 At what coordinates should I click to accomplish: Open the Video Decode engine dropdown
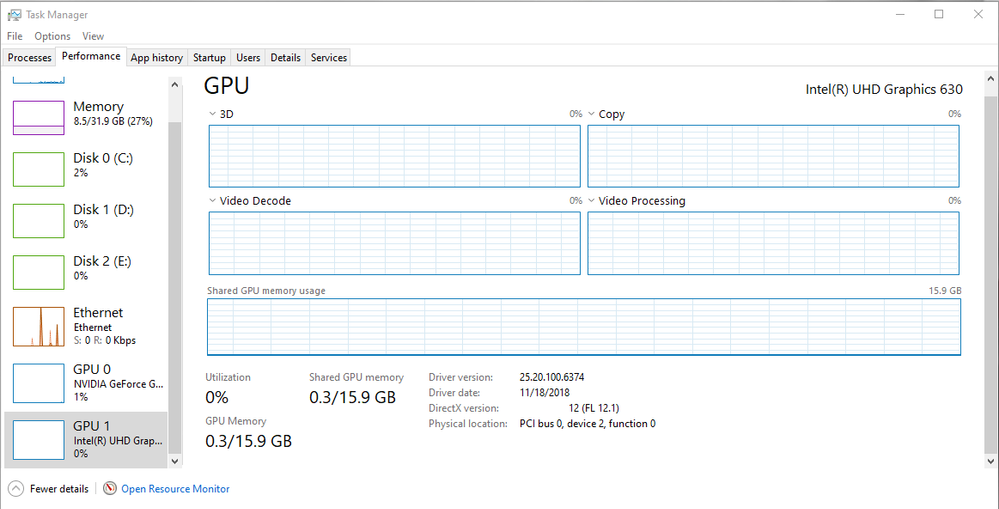213,201
